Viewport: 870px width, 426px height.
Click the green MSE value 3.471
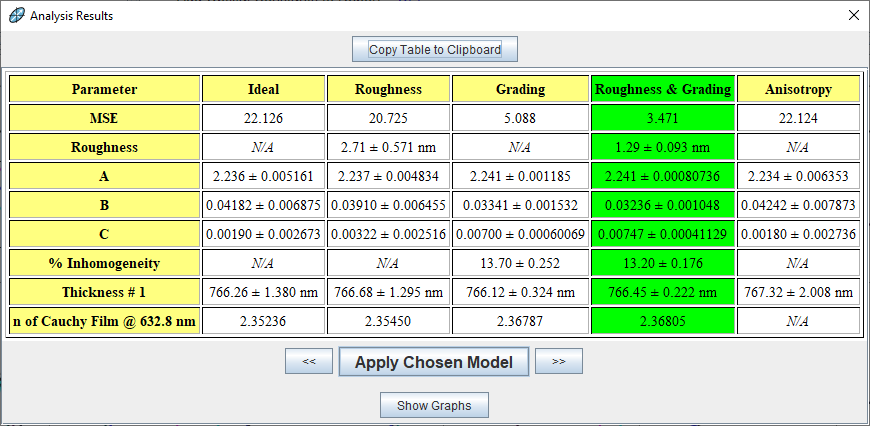[x=663, y=118]
